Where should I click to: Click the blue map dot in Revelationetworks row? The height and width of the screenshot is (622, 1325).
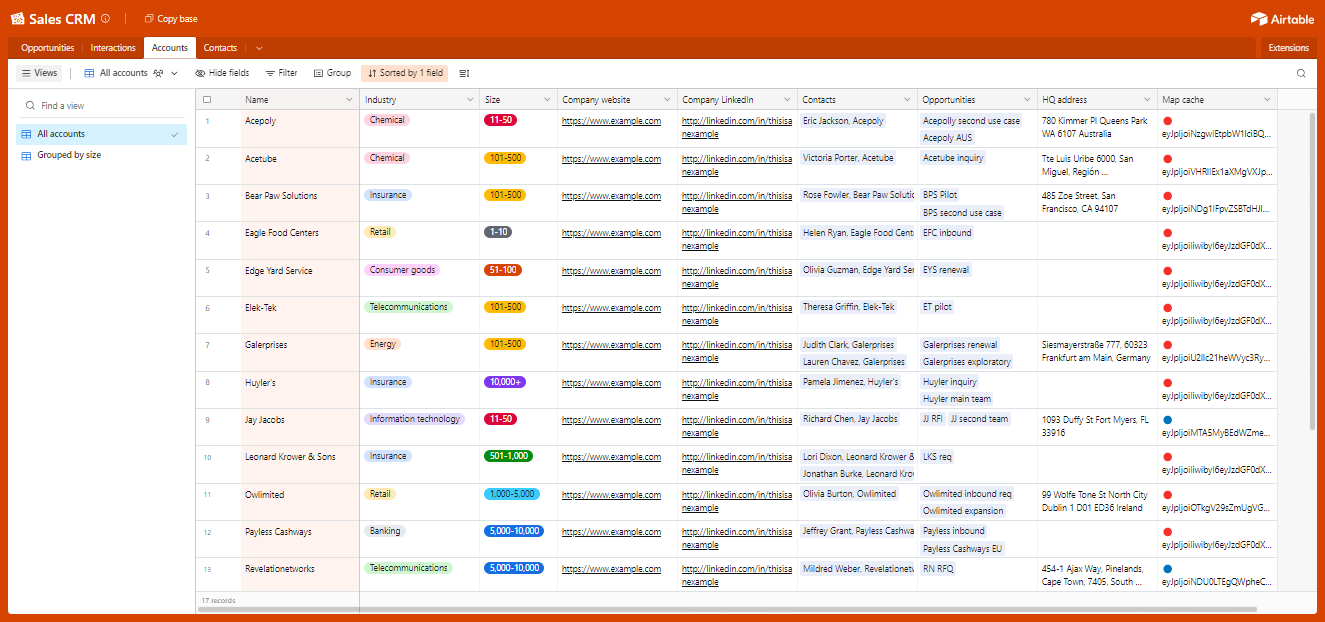(x=1167, y=569)
